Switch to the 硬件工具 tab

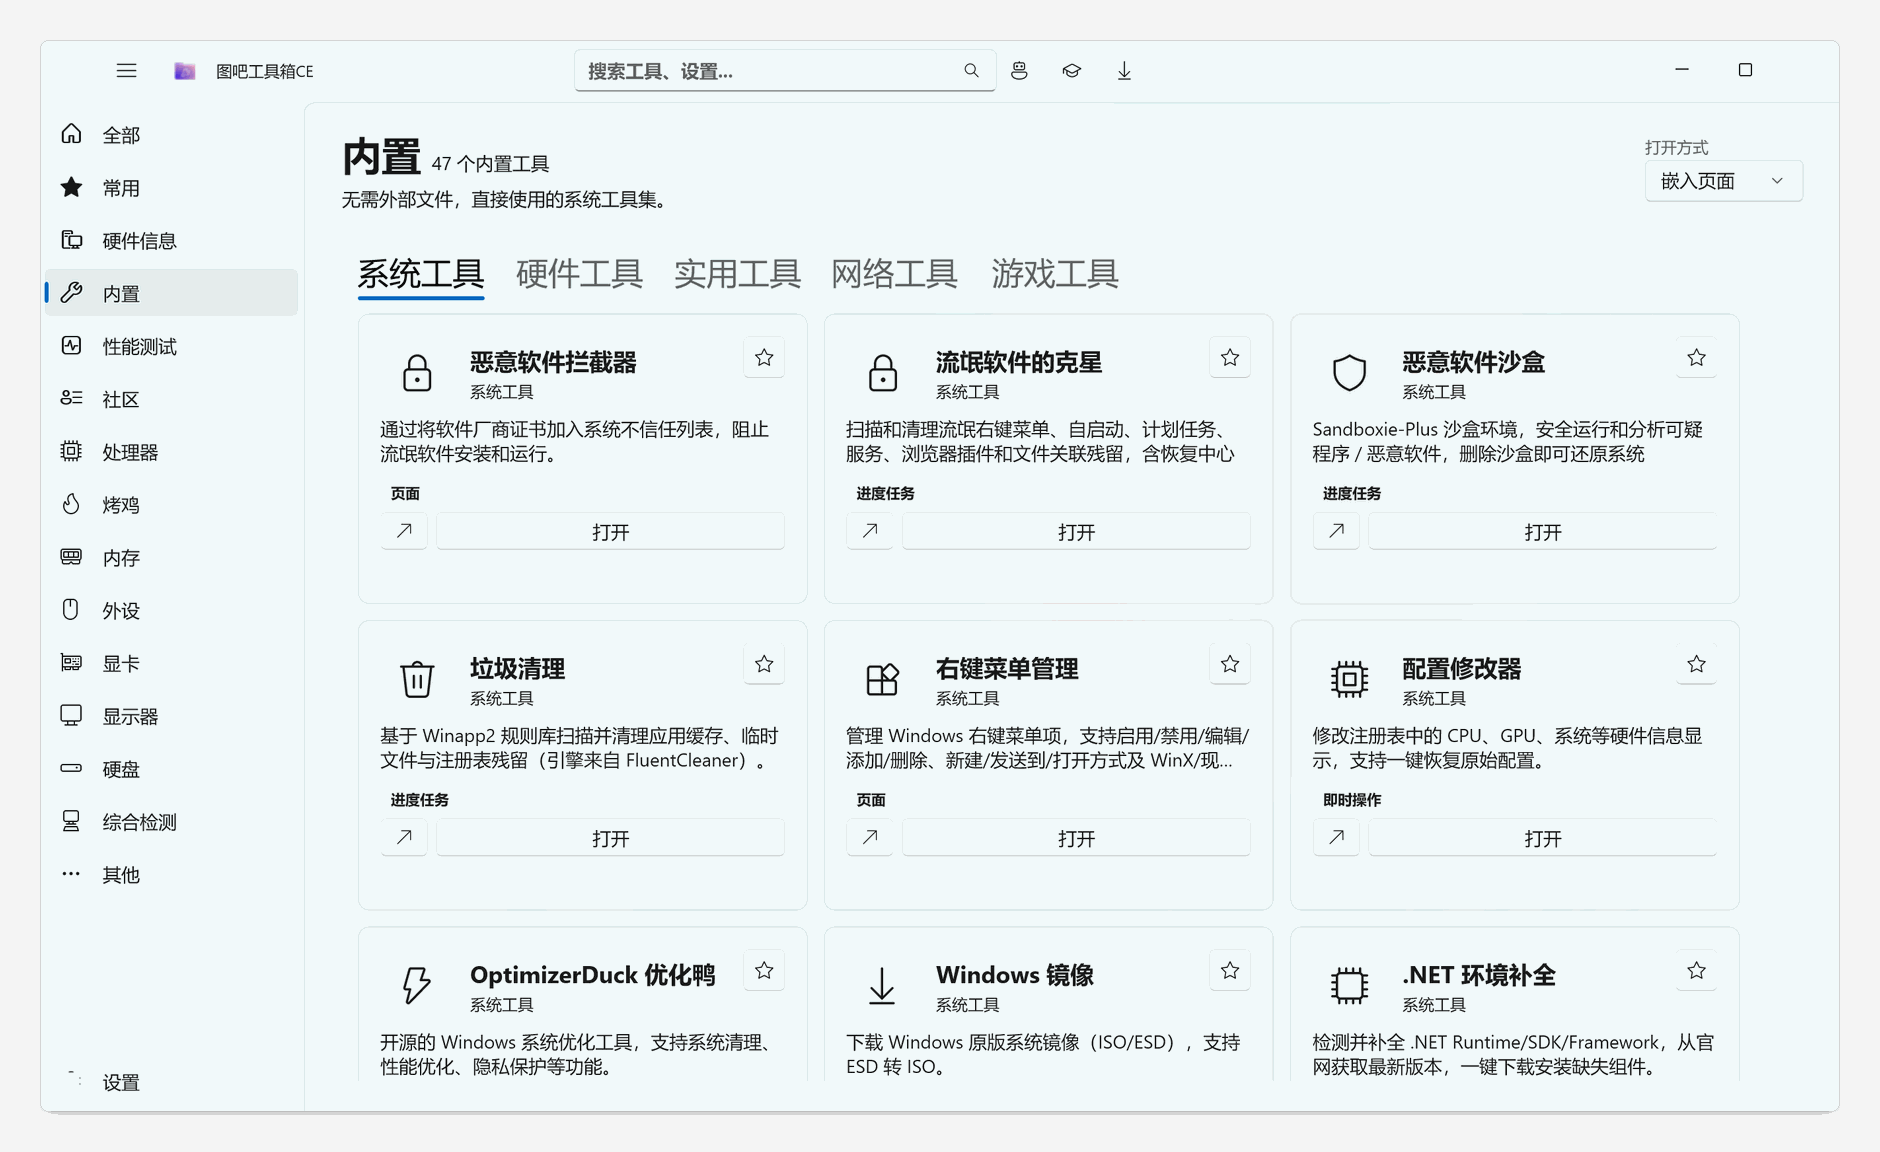tap(579, 274)
